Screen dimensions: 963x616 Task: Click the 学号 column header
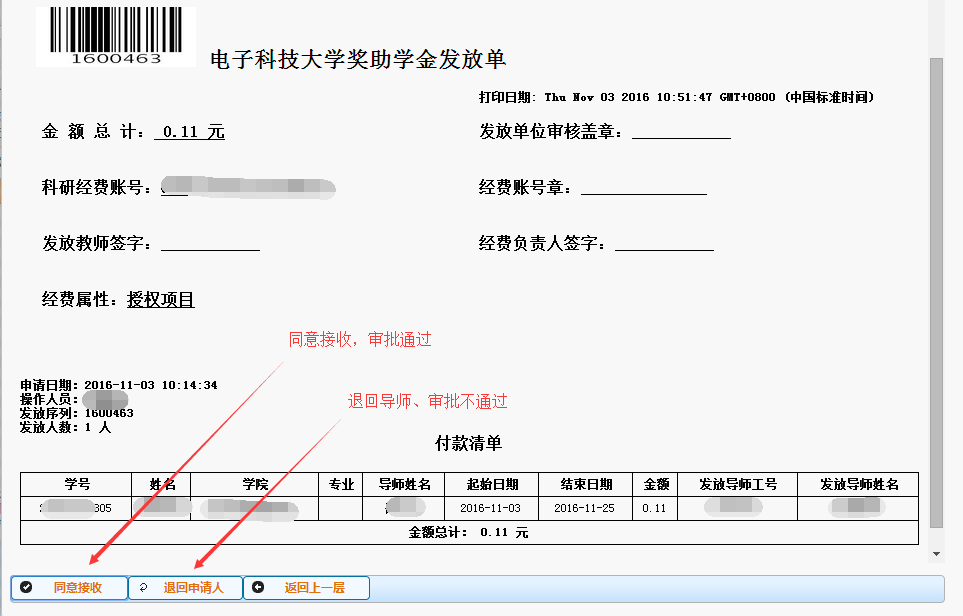(76, 485)
